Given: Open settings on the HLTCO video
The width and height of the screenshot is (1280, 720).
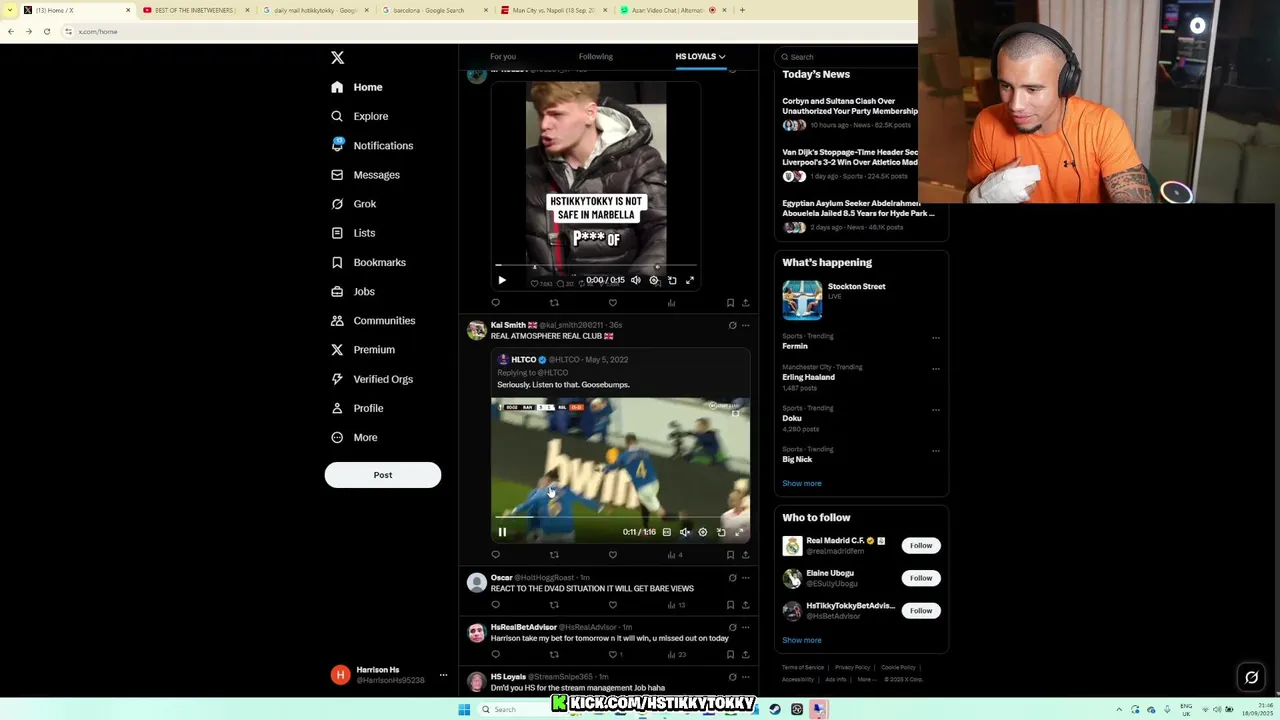Looking at the screenshot, I should [x=703, y=532].
